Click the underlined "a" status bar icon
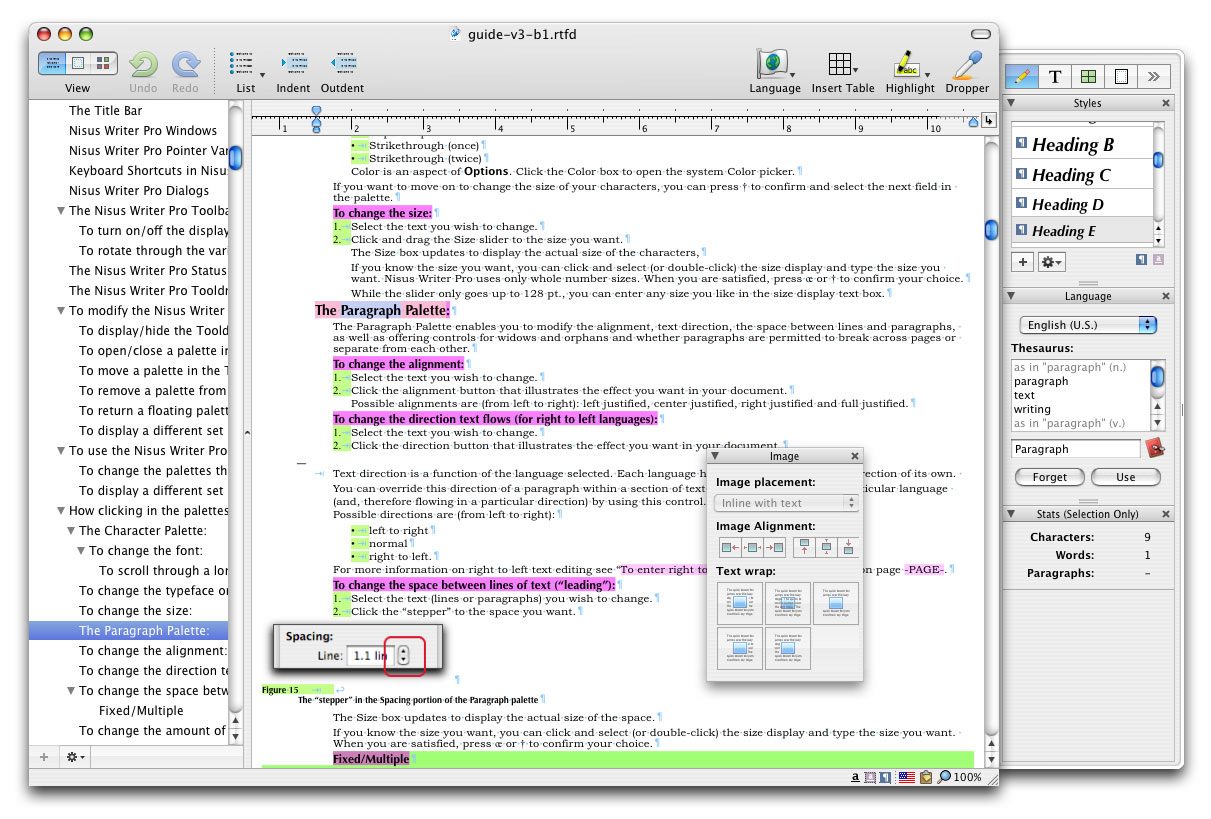The height and width of the screenshot is (819, 1211). (857, 777)
